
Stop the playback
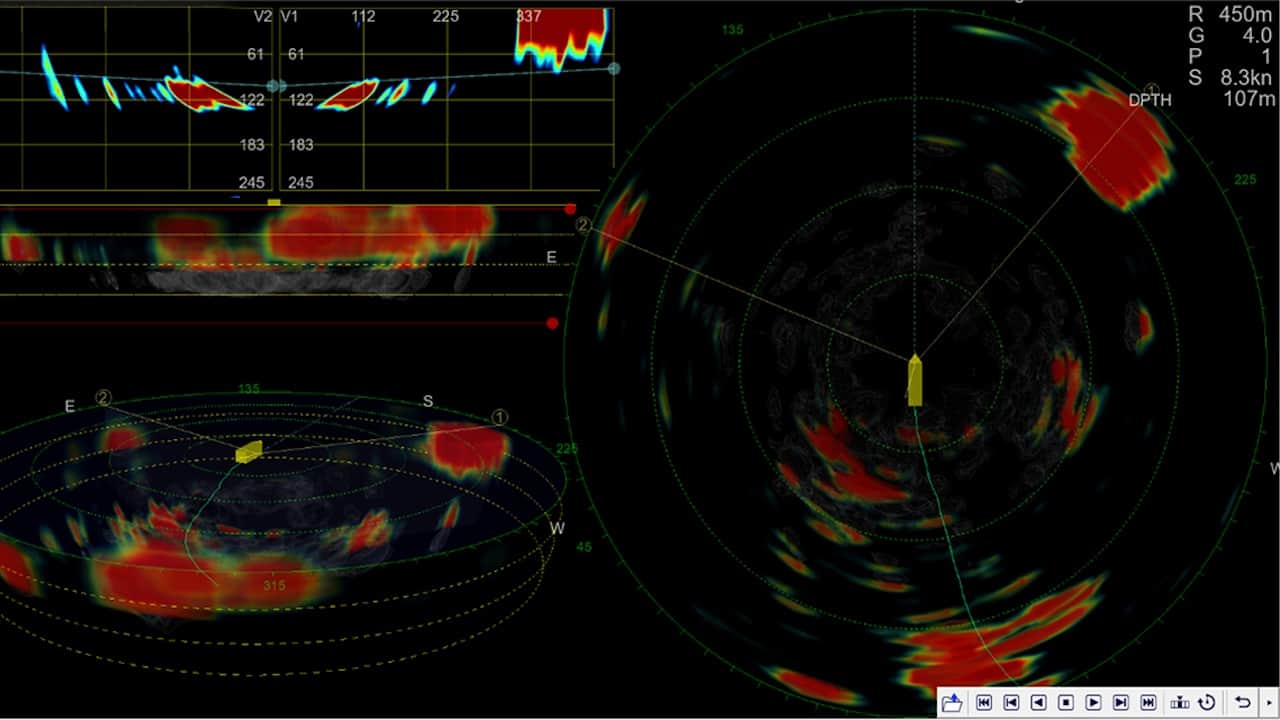tap(1068, 703)
